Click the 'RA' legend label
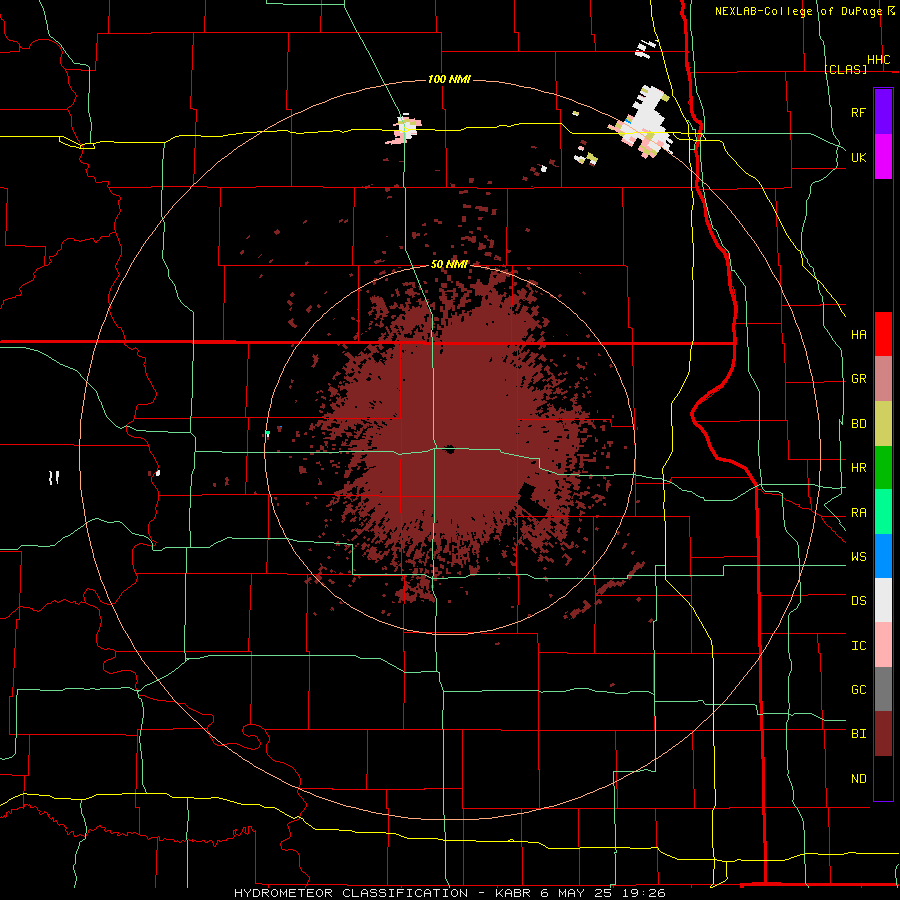Viewport: 900px width, 900px height. click(858, 513)
